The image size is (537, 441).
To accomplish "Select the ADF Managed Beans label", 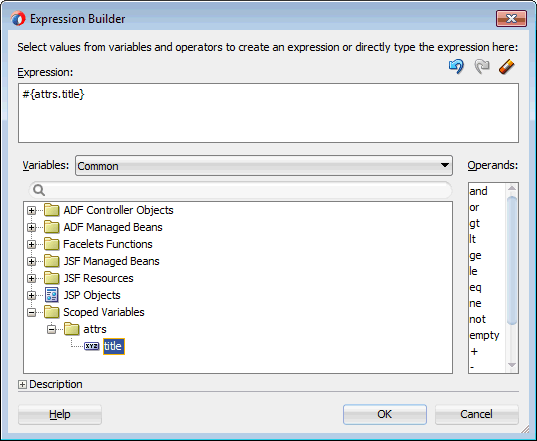I will pyautogui.click(x=113, y=227).
